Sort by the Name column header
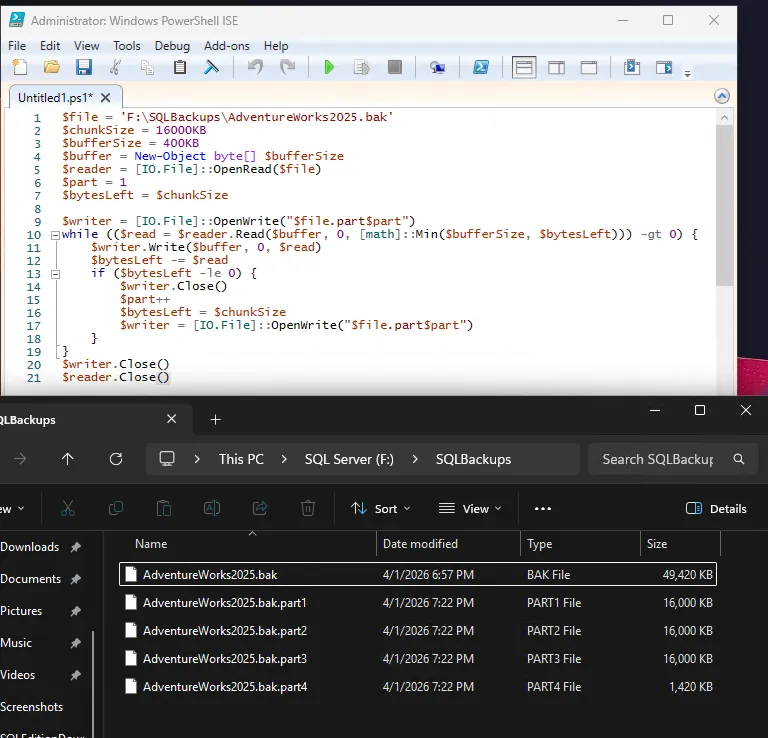The height and width of the screenshot is (738, 768). click(x=151, y=544)
